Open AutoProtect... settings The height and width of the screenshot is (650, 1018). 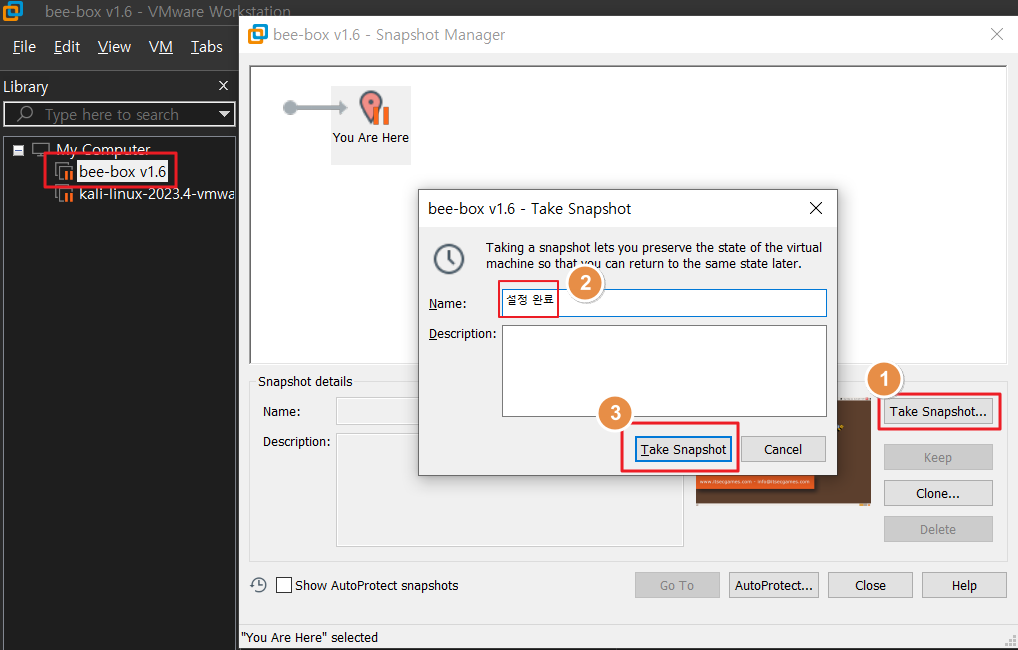[774, 585]
